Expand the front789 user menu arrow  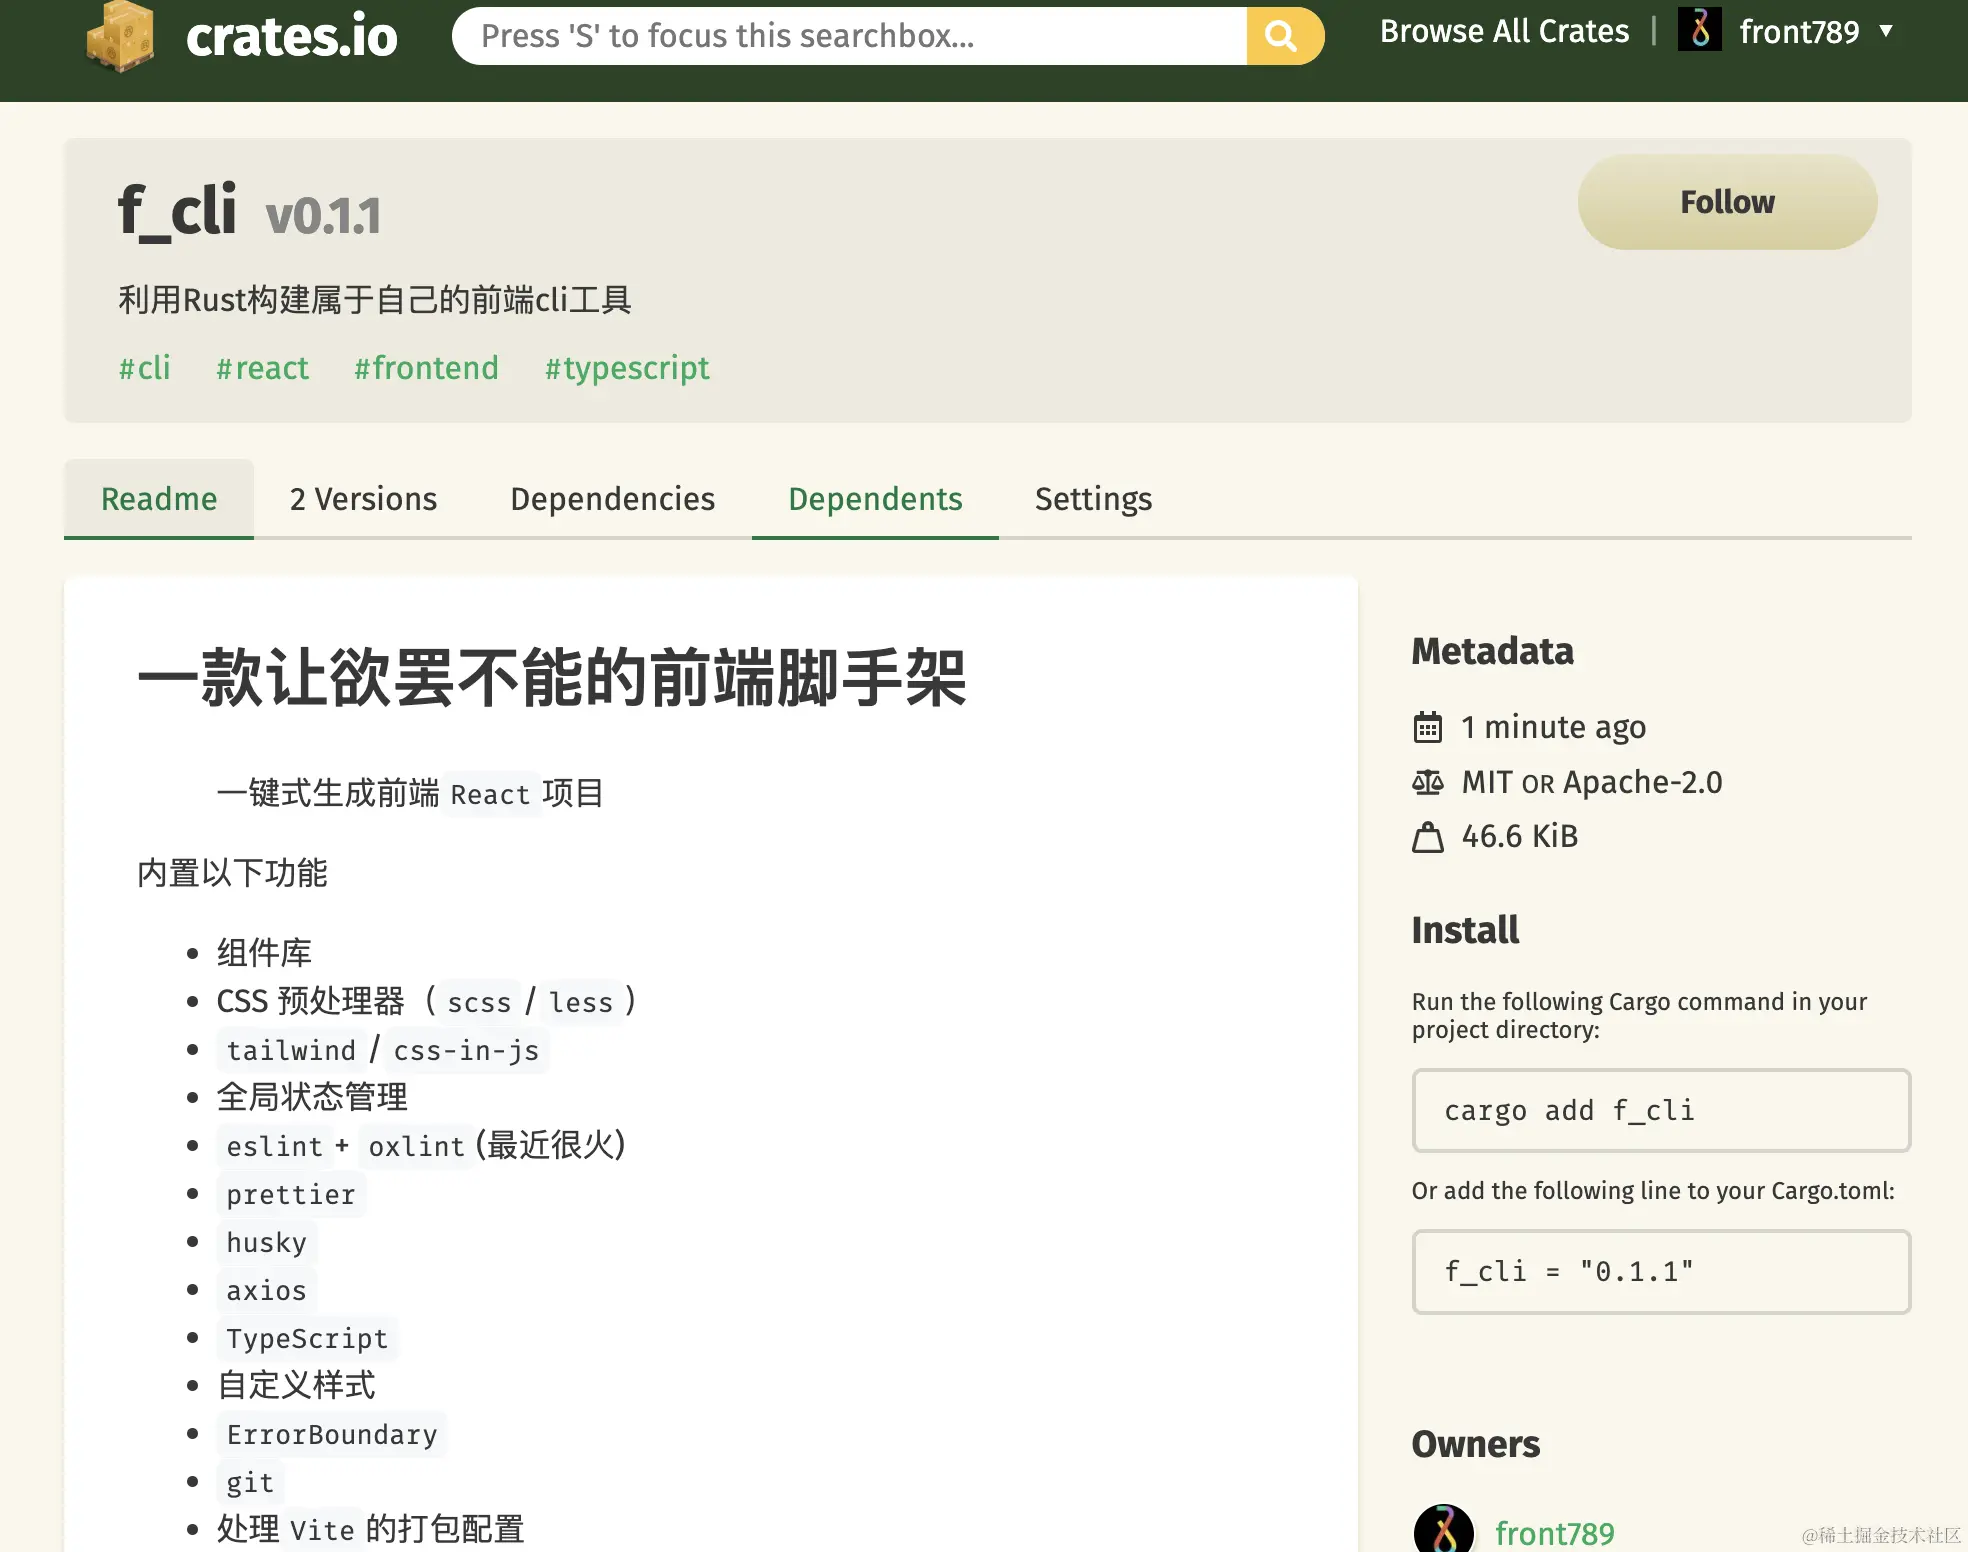1886,31
